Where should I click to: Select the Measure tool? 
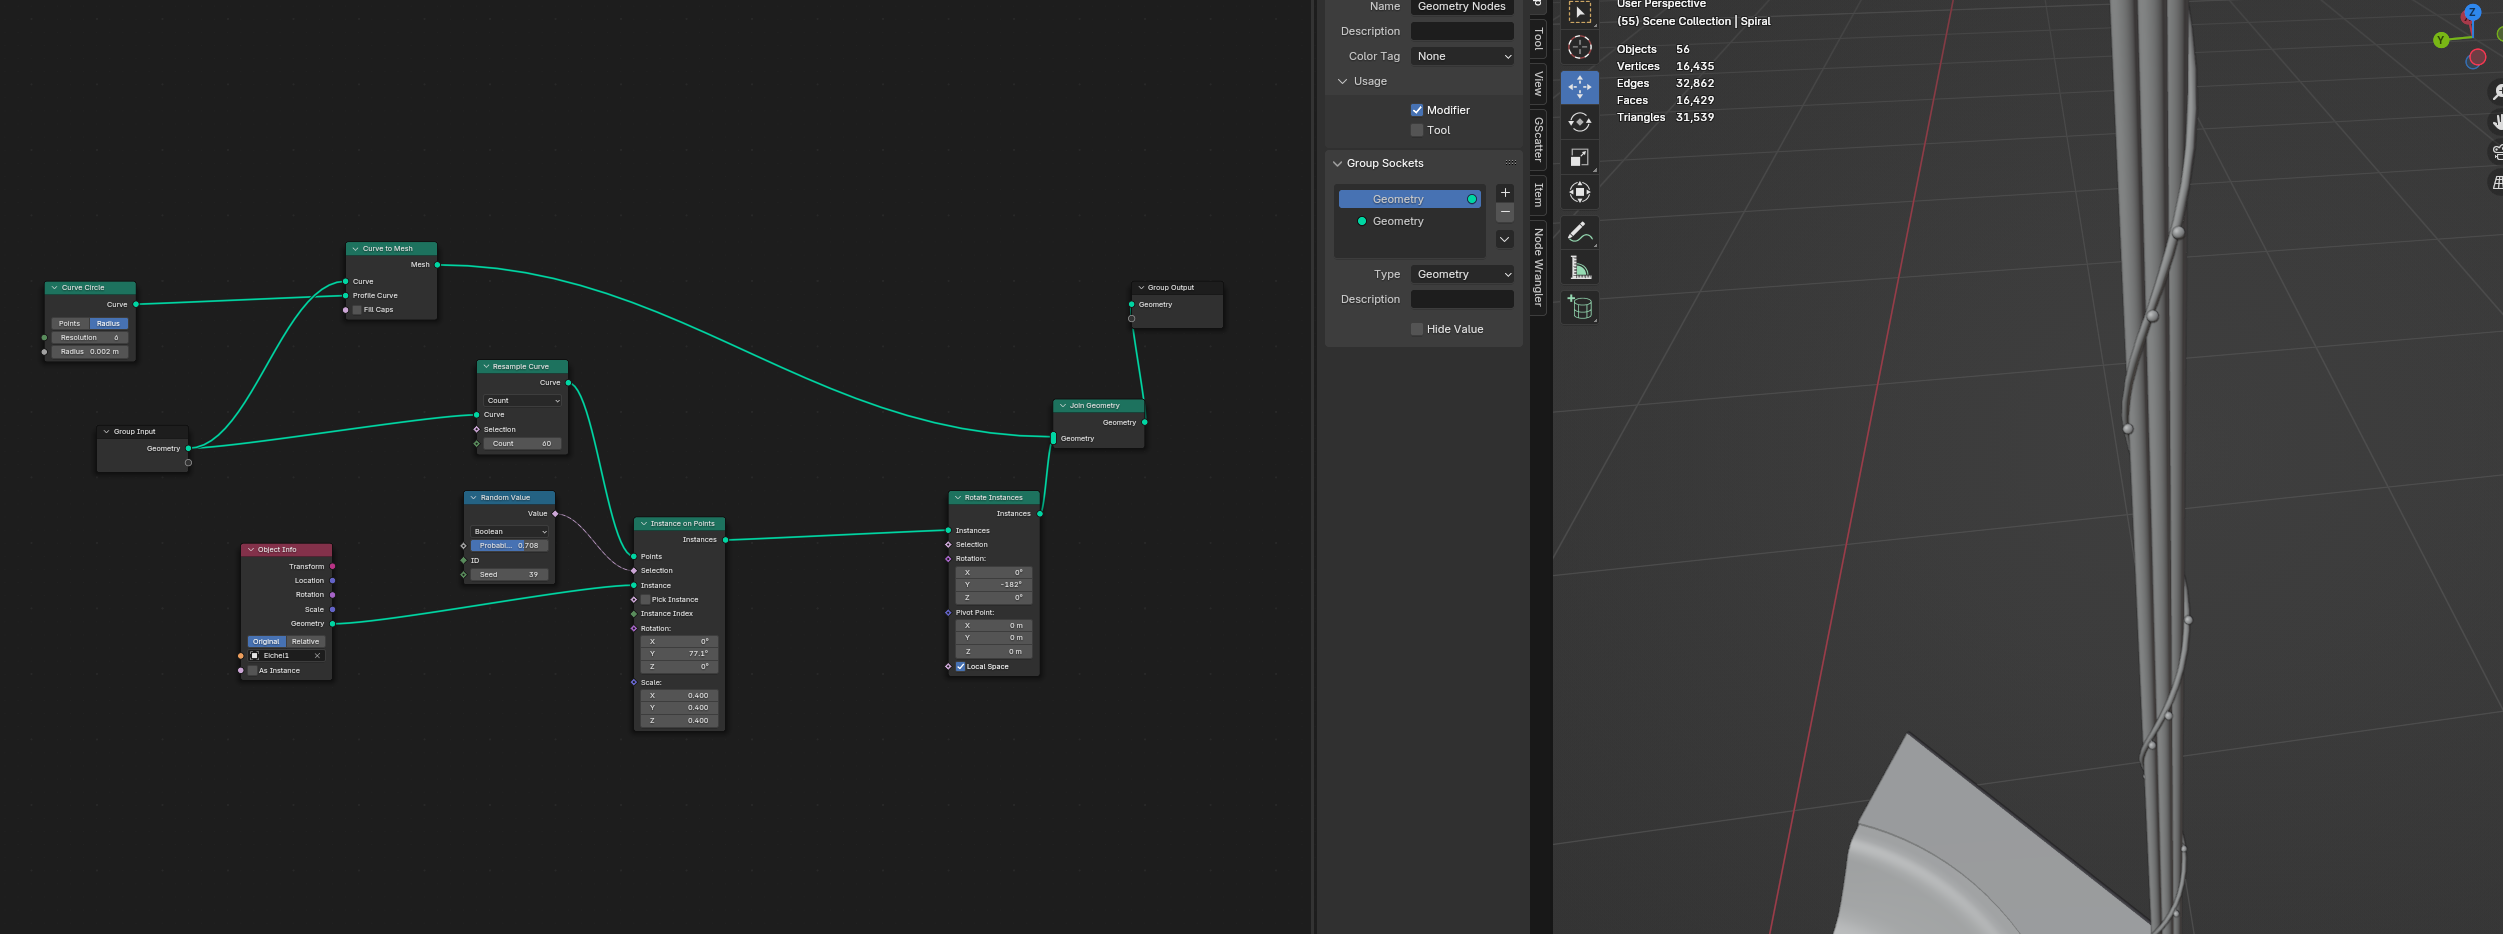(1579, 268)
